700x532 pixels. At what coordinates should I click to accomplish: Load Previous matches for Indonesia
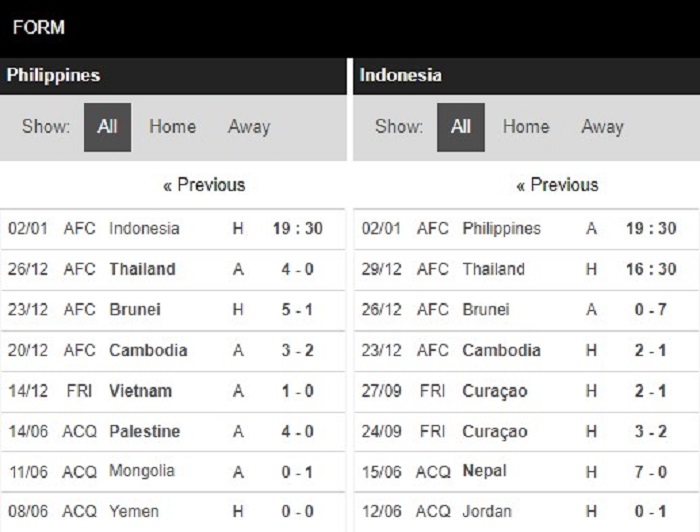[557, 185]
